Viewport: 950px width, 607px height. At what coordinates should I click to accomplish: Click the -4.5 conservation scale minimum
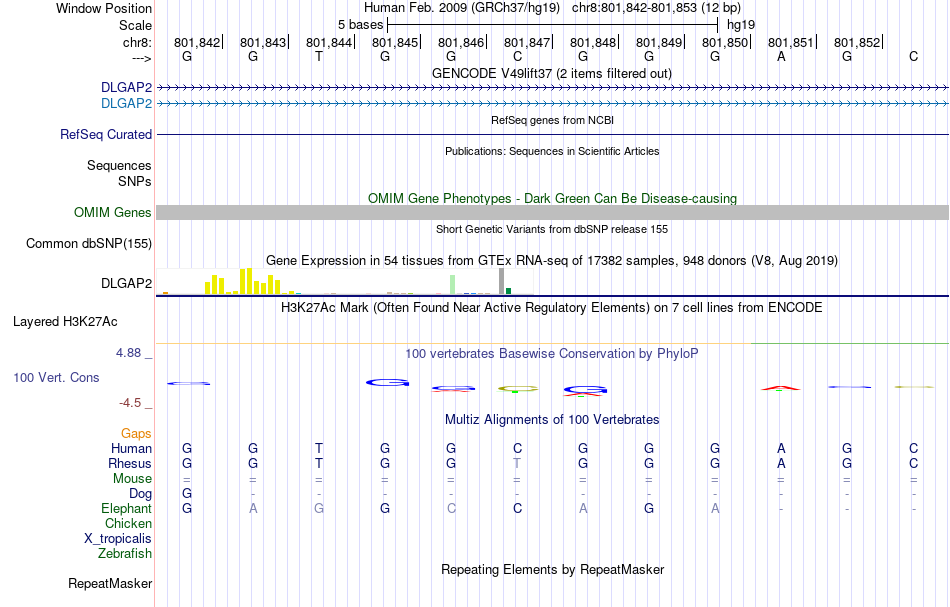click(130, 403)
